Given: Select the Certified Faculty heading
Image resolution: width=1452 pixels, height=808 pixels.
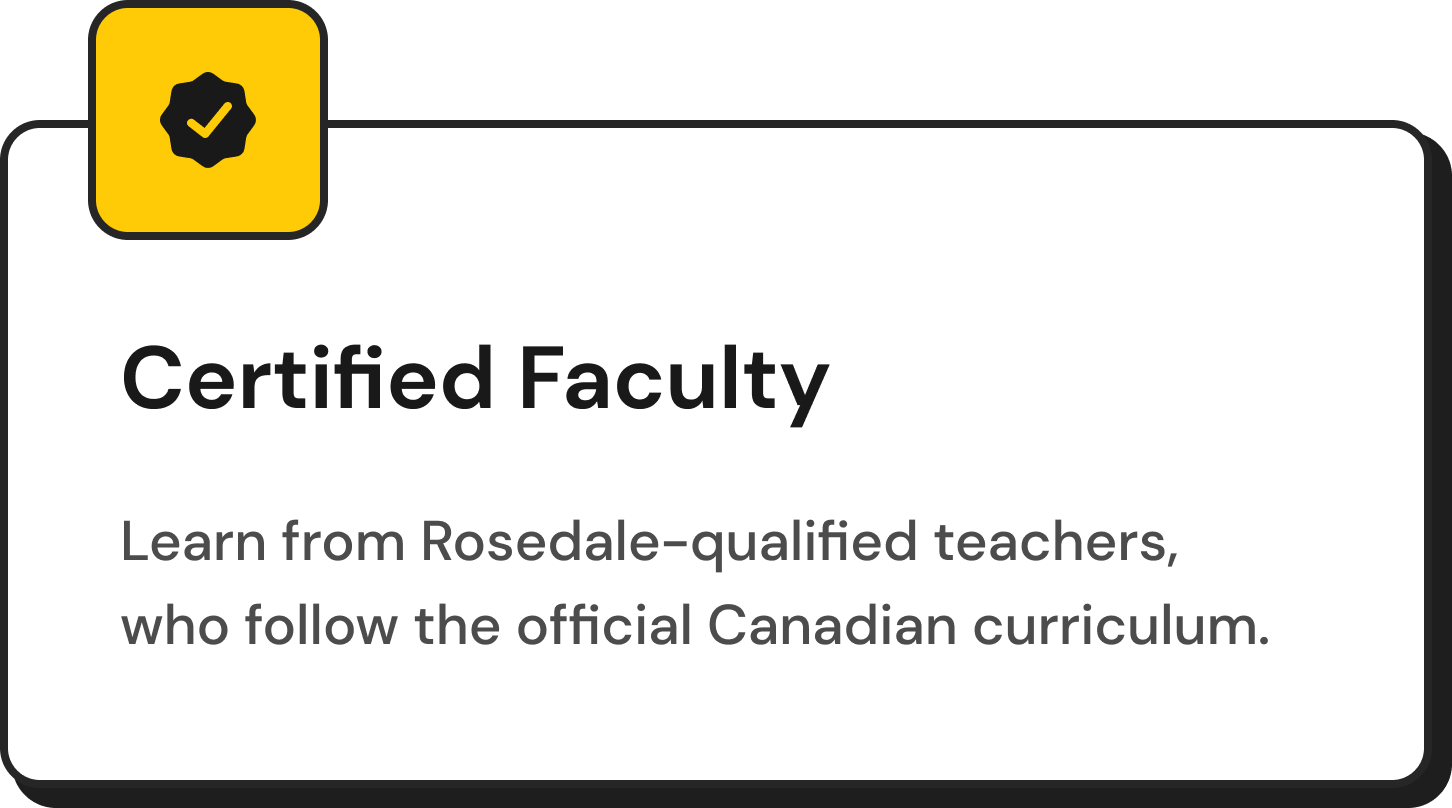Looking at the screenshot, I should [475, 380].
